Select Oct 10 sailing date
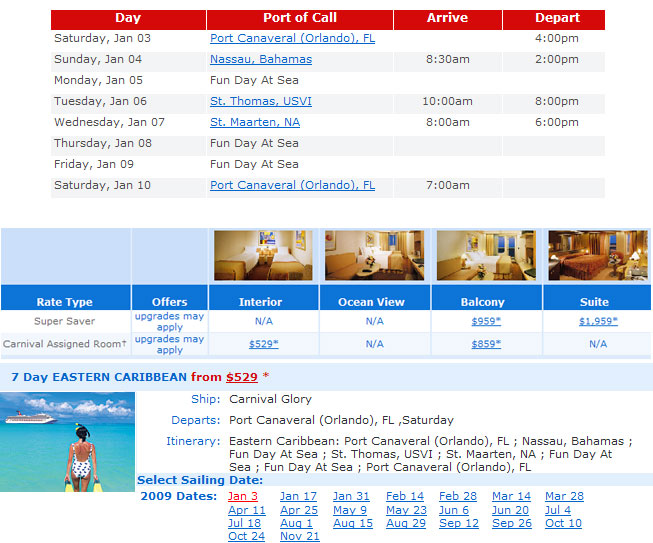Screen dimensions: 653x543 click(x=563, y=523)
